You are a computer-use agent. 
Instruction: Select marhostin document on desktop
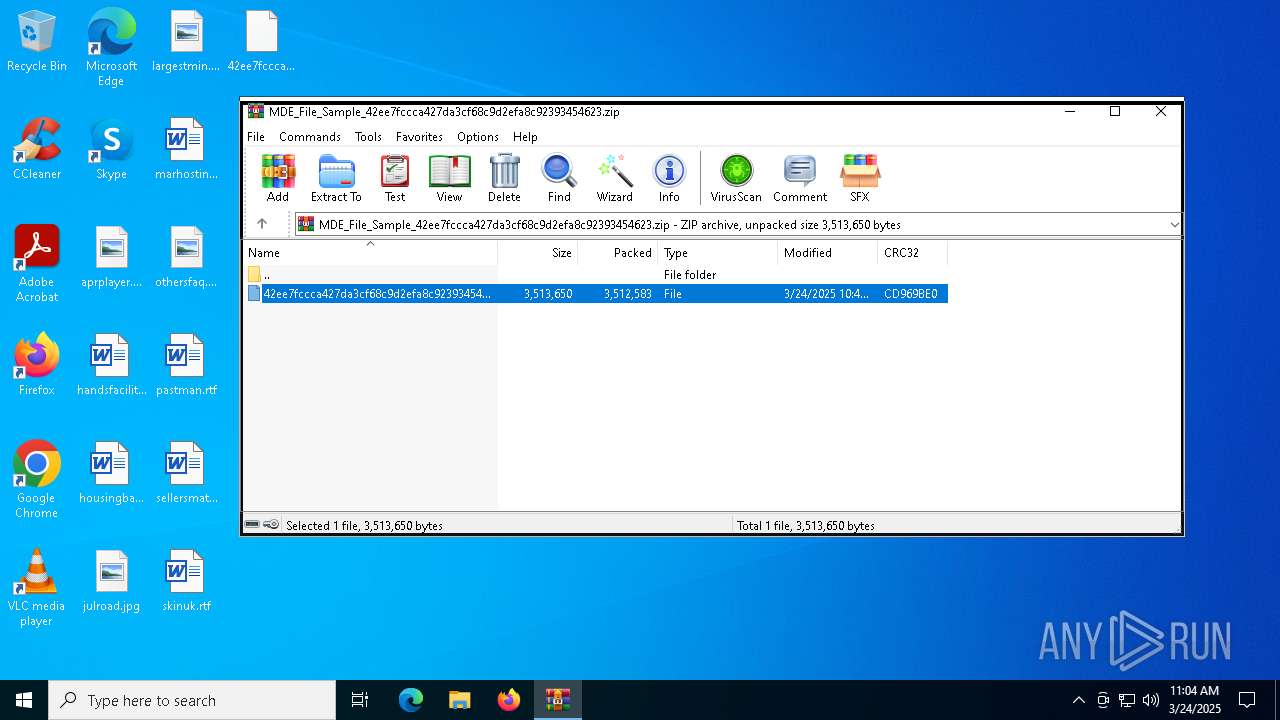[x=186, y=150]
